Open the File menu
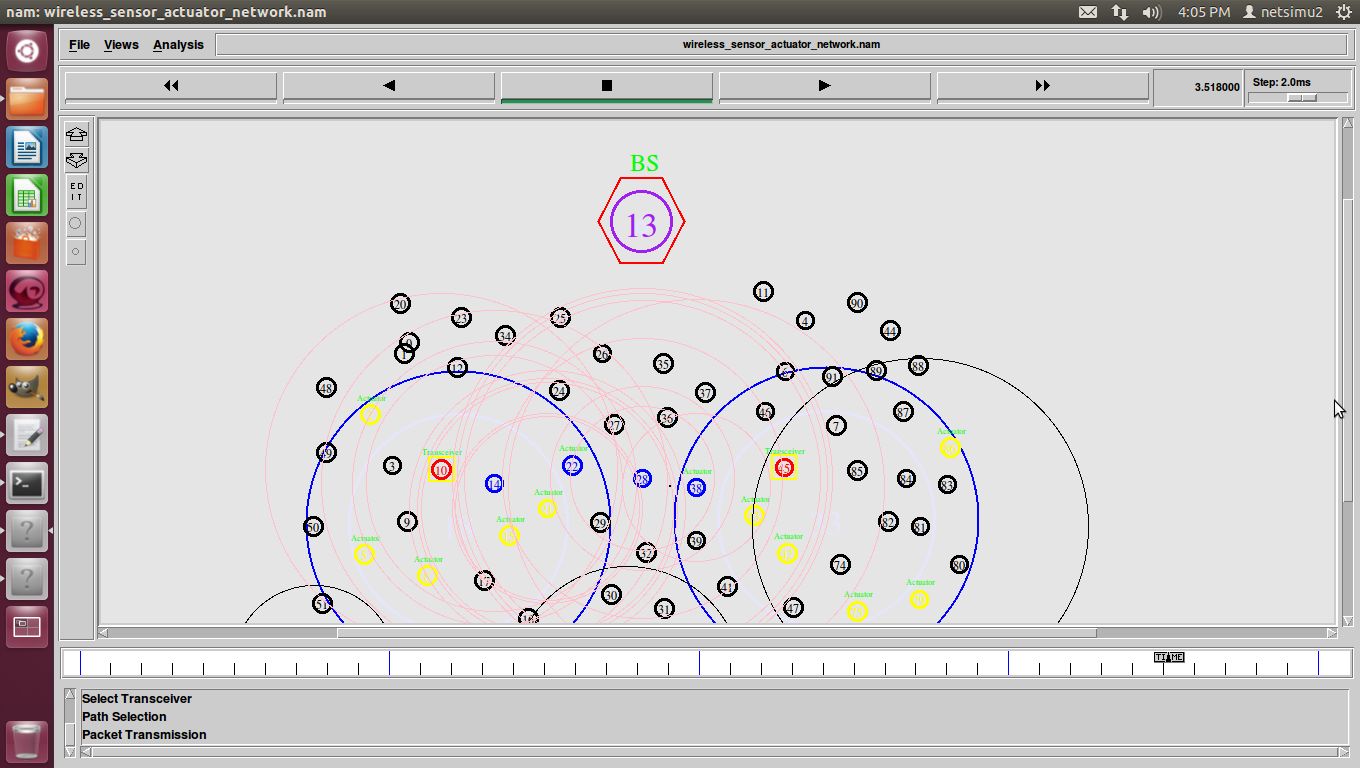 pos(79,45)
